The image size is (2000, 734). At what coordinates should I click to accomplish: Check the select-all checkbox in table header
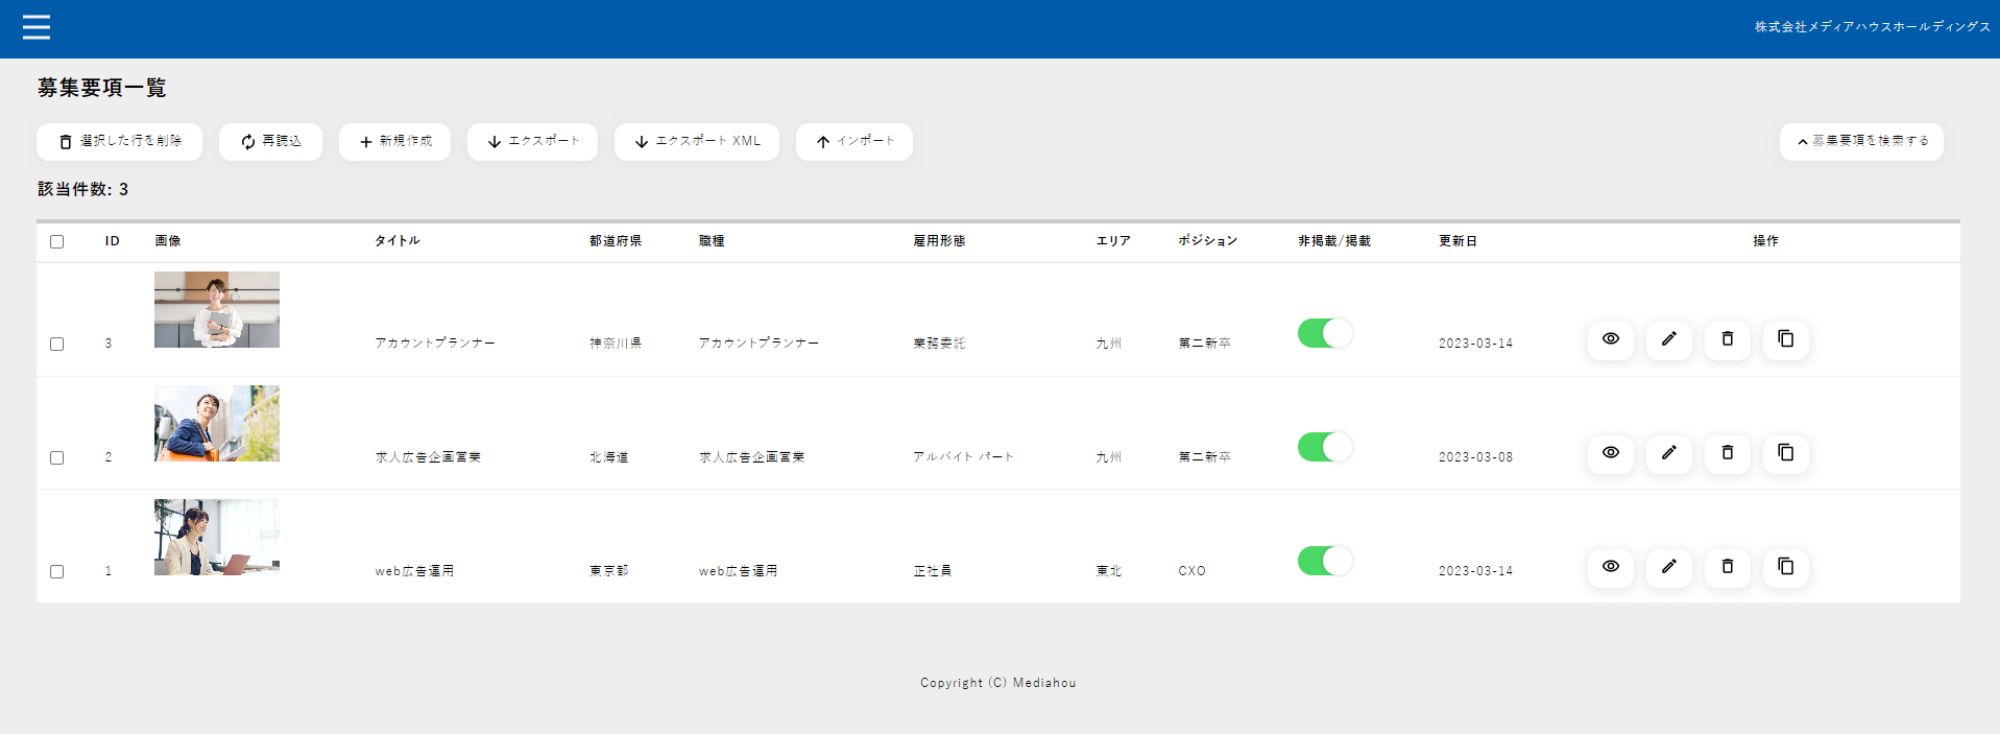click(57, 242)
